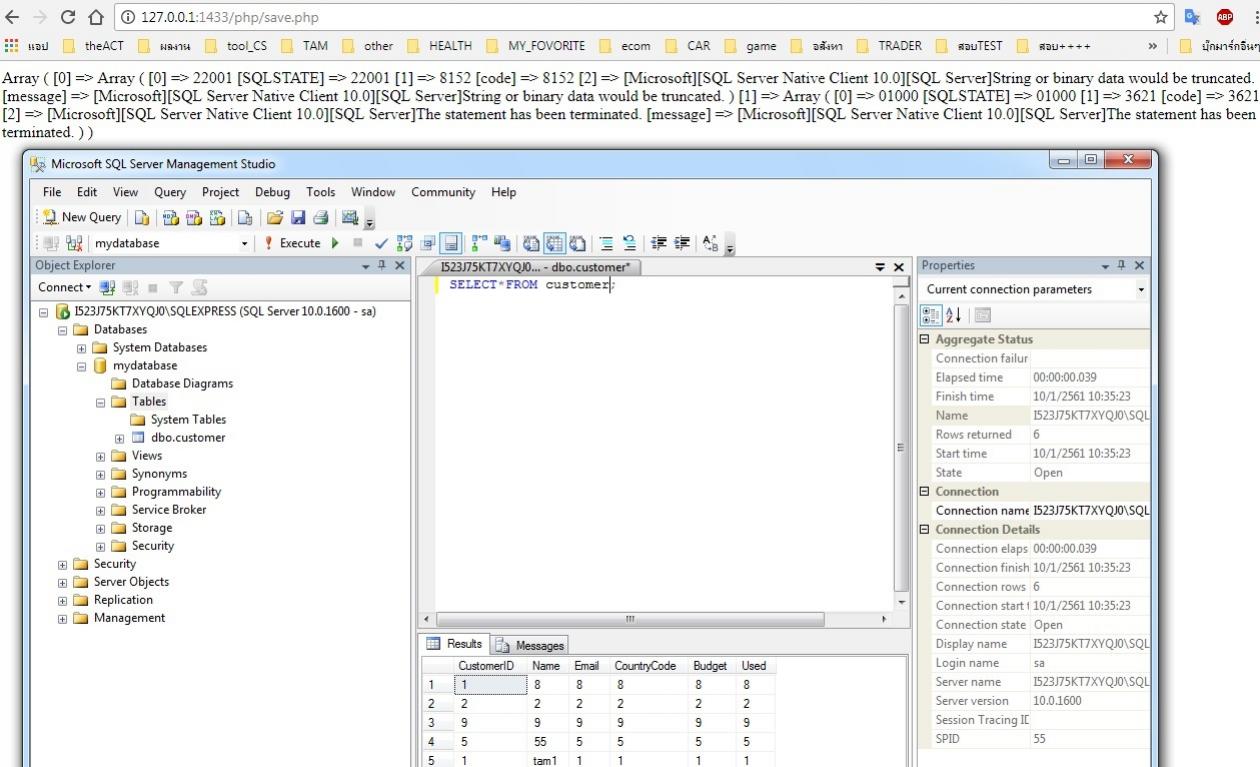Print using the printer toolbar icon

tap(321, 217)
